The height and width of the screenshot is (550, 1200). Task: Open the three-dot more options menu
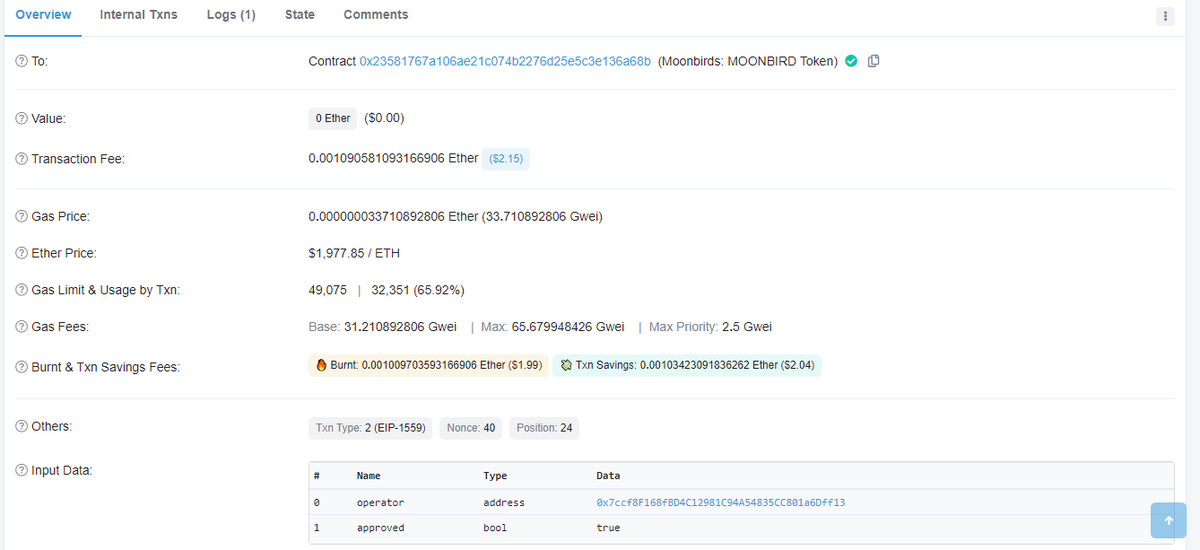tap(1165, 16)
